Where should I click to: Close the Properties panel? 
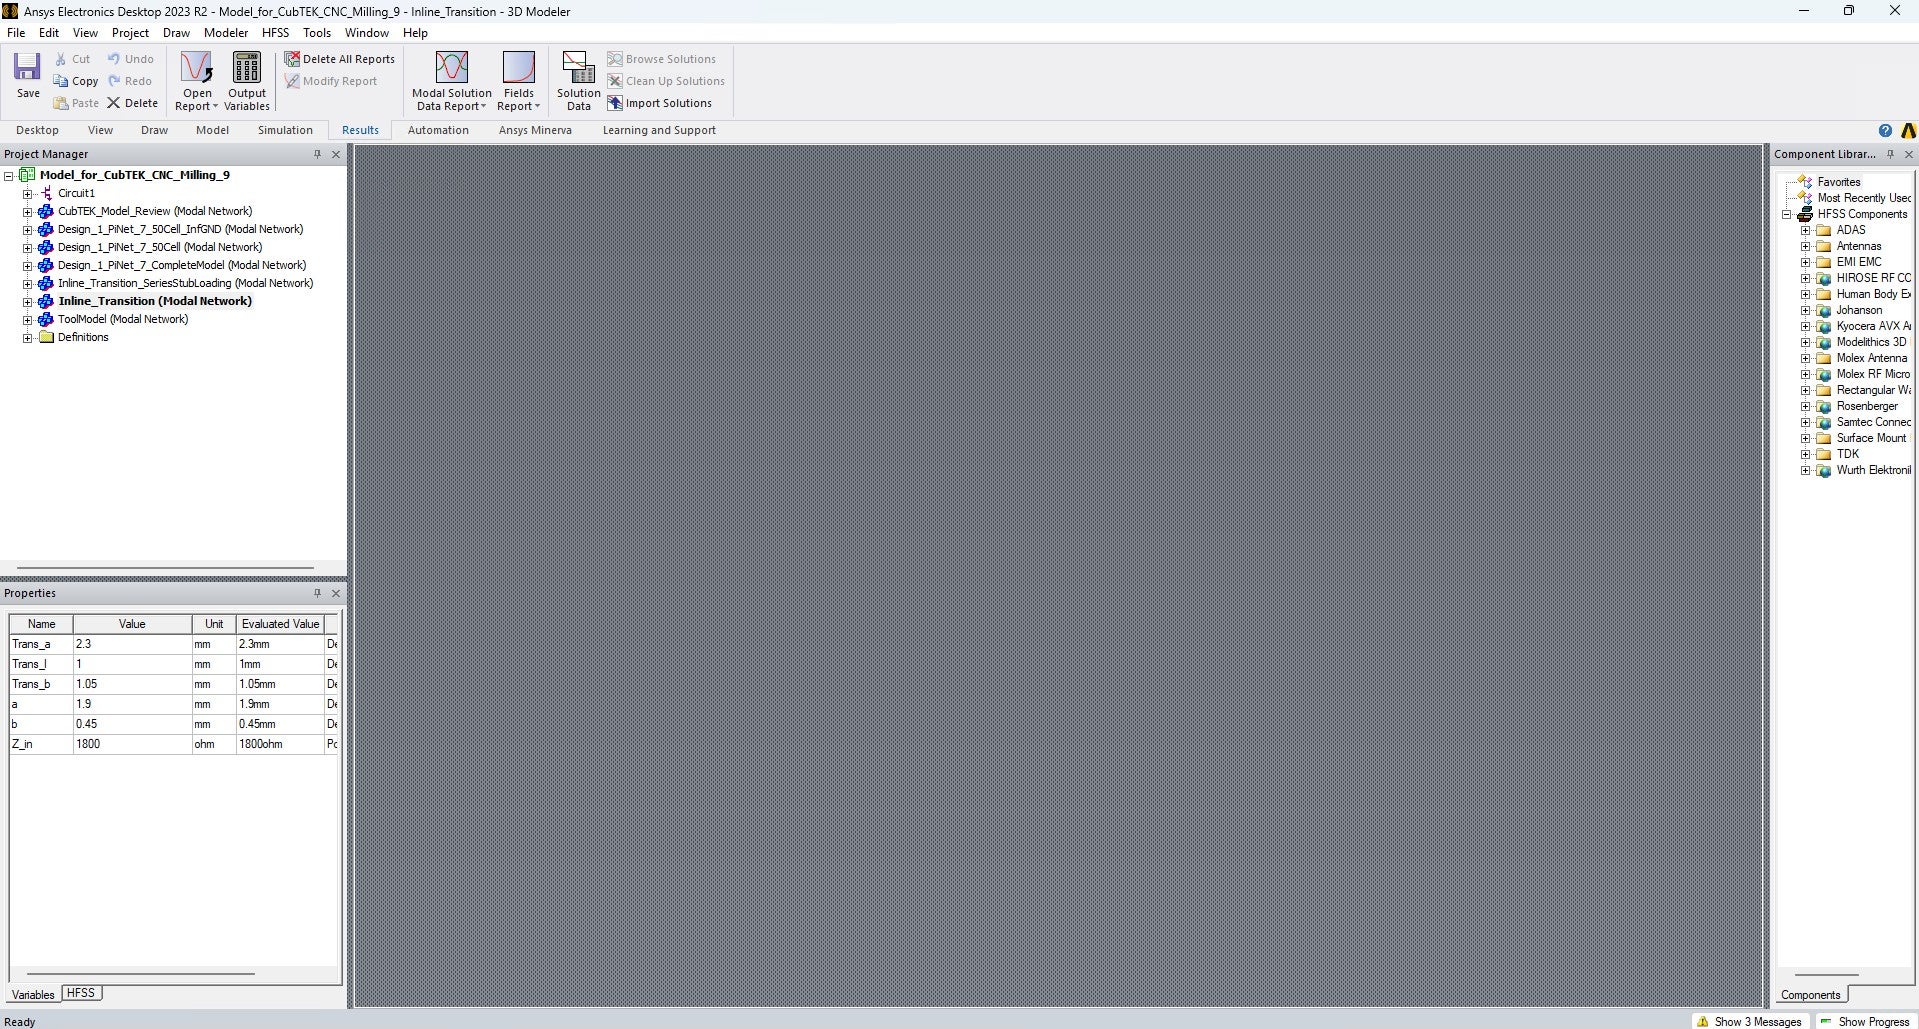(x=336, y=593)
